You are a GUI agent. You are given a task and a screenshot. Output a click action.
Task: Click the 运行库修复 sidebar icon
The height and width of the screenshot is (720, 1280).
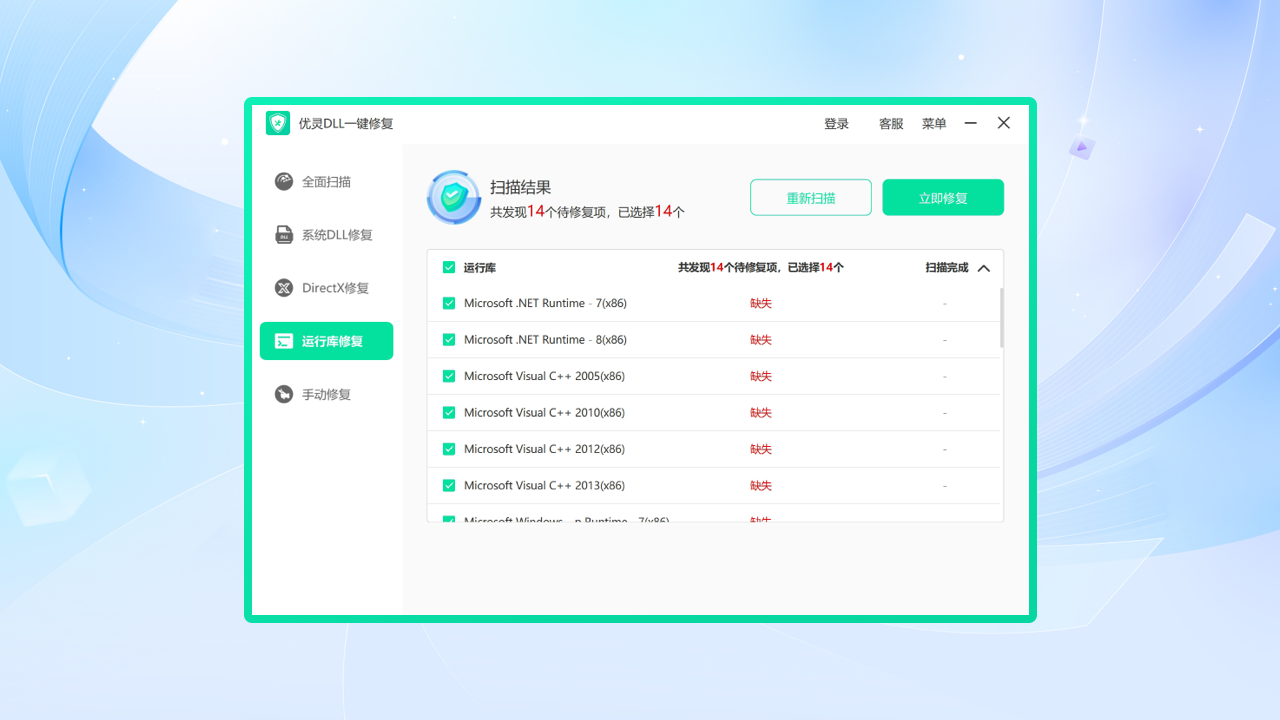pyautogui.click(x=283, y=340)
